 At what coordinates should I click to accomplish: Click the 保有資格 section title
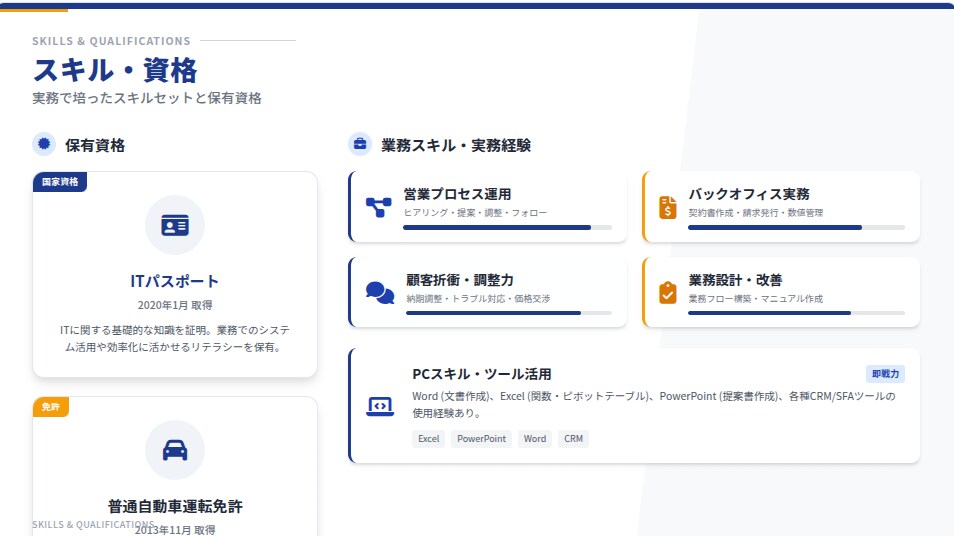pos(95,145)
